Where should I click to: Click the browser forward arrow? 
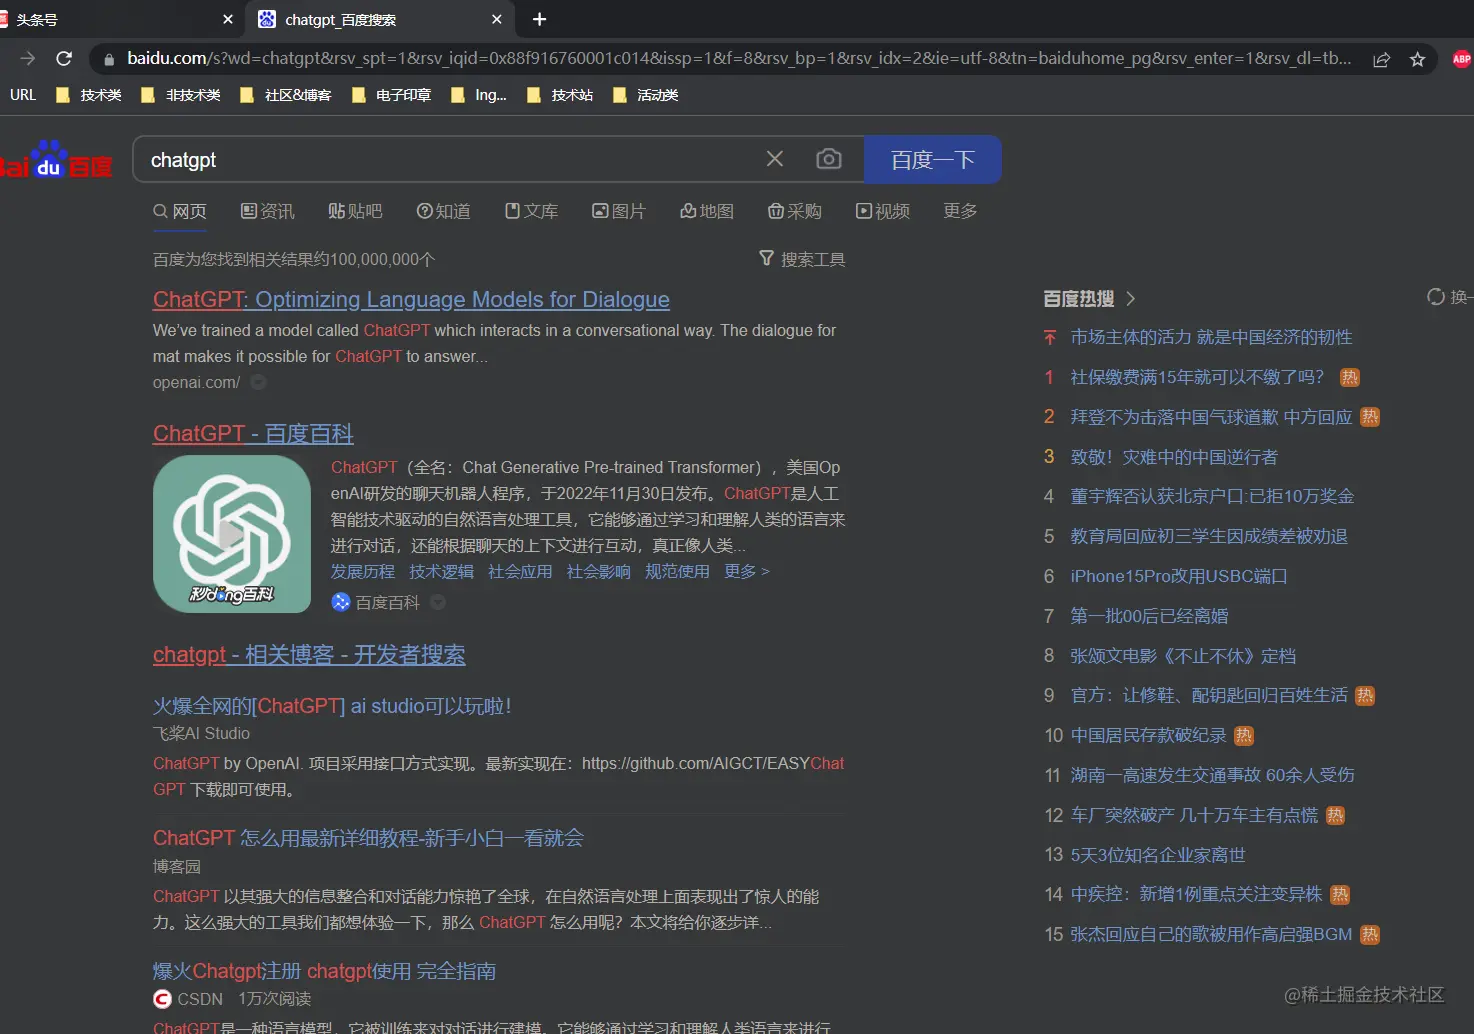[x=27, y=59]
